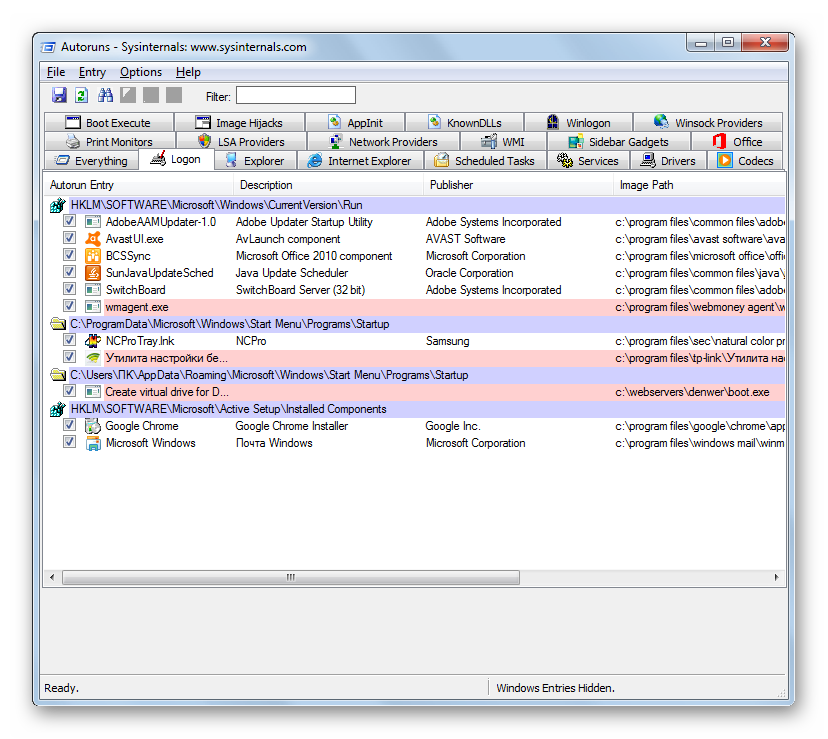The height and width of the screenshot is (739, 828).
Task: Toggle the Microsoft Windows entry checkbox
Action: pos(70,443)
